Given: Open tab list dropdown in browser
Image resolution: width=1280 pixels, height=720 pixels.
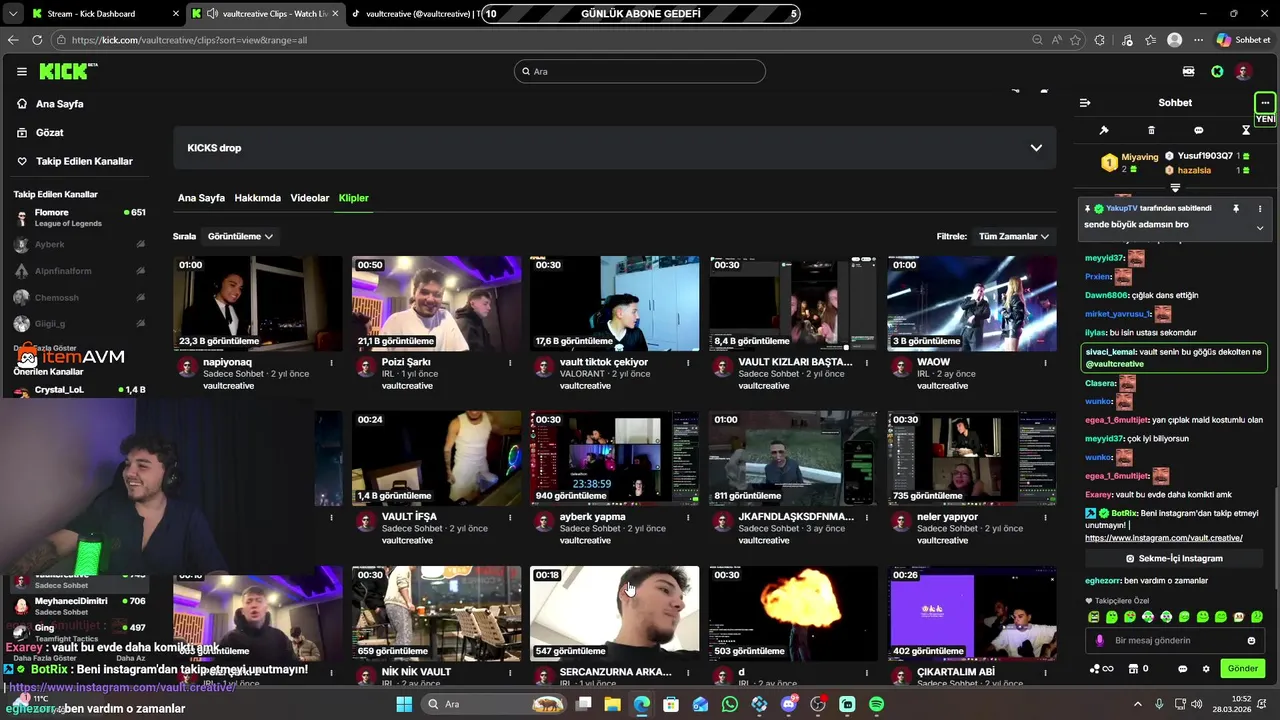Looking at the screenshot, I should pos(12,14).
